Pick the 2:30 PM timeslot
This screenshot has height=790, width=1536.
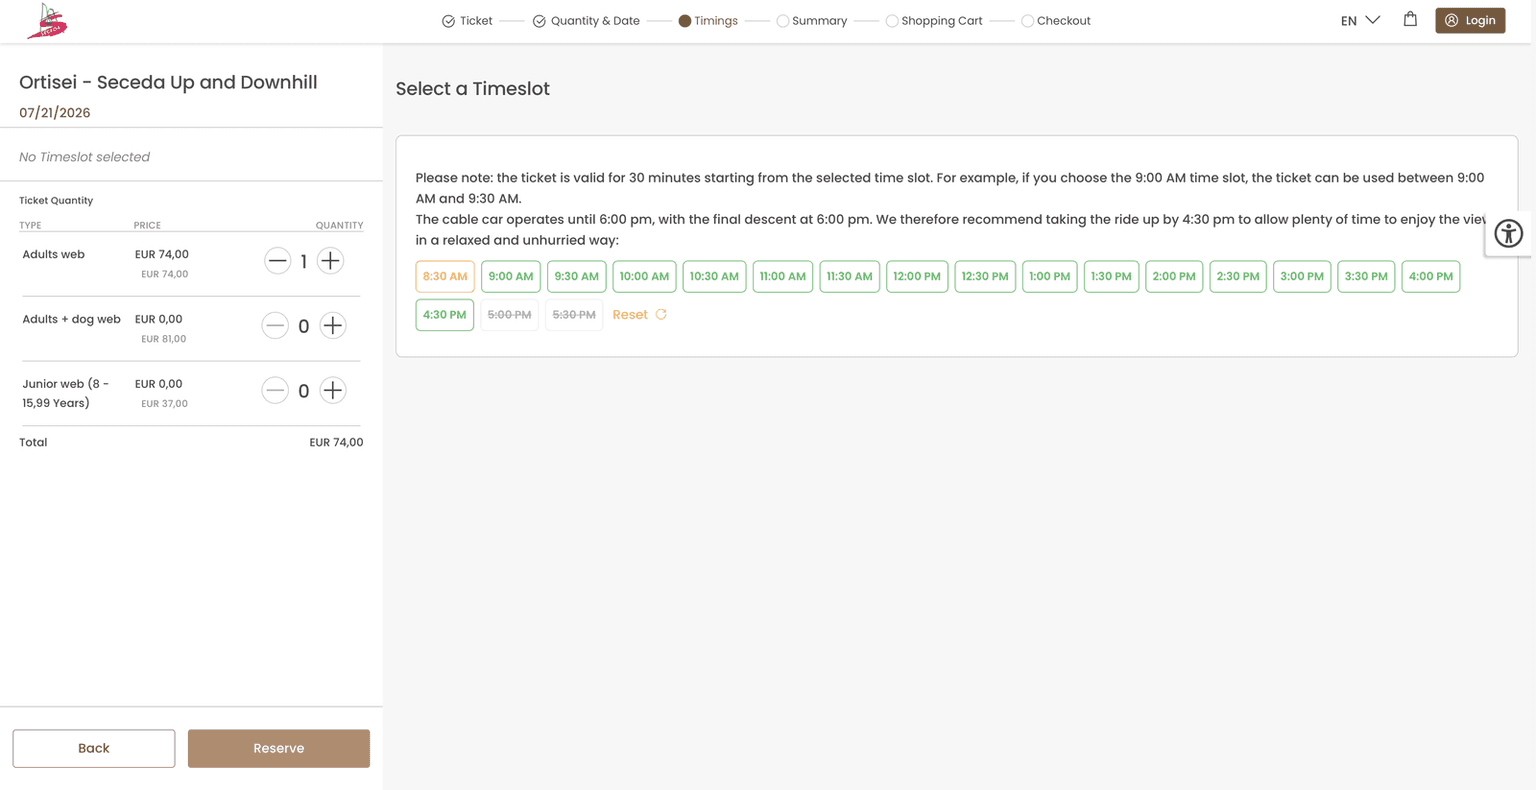pyautogui.click(x=1238, y=276)
